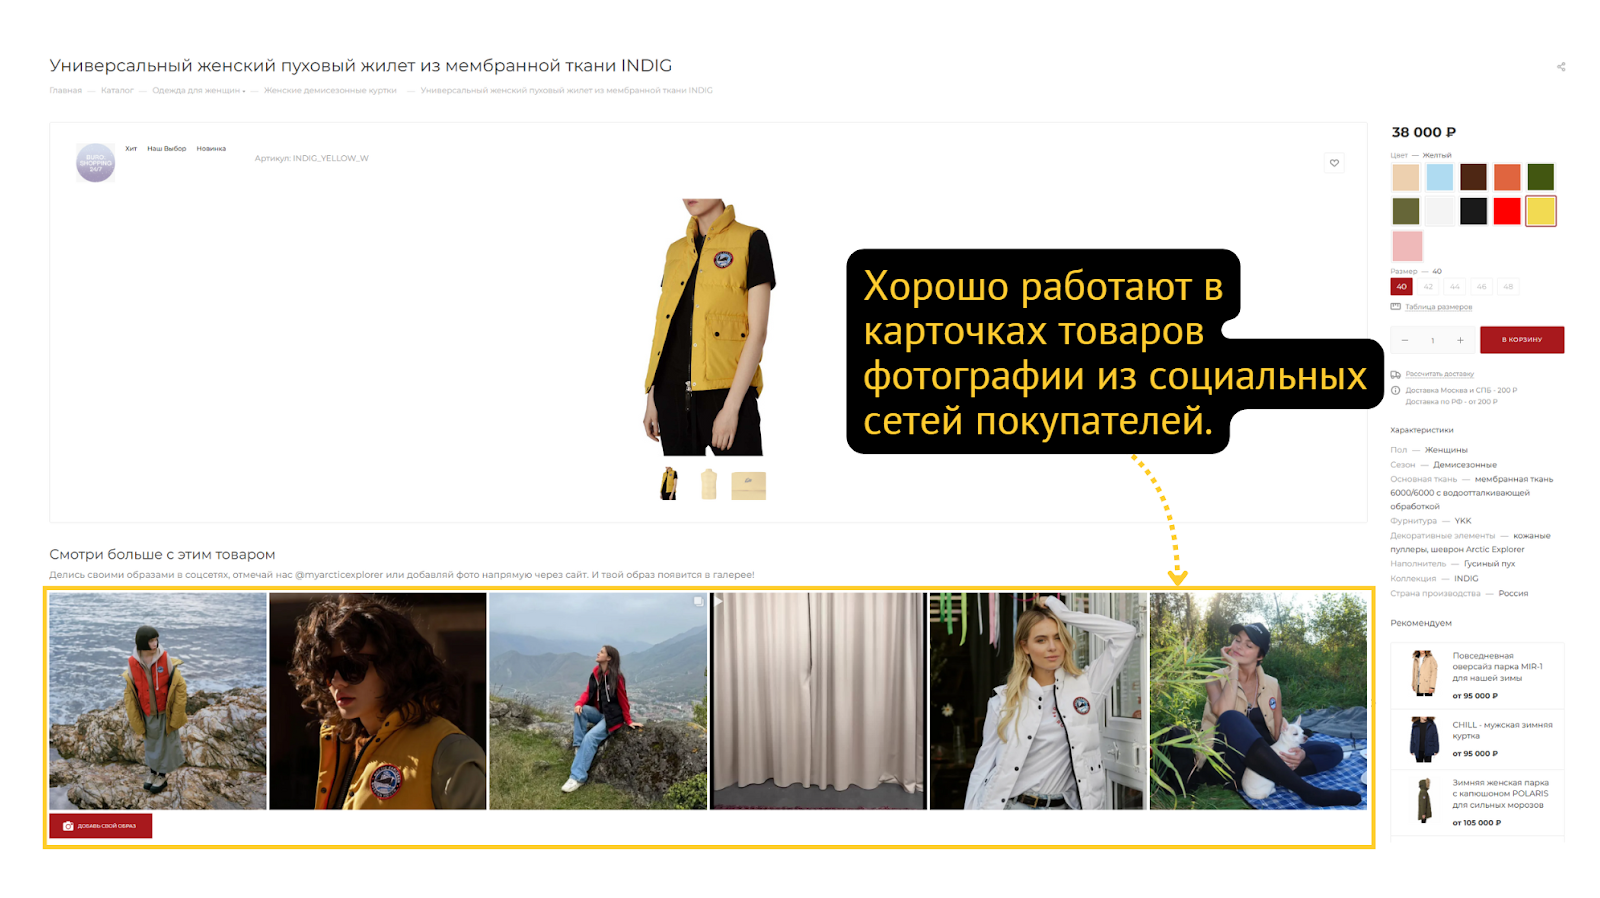This screenshot has height=898, width=1600.
Task: Click the Euro Shopping 24/7 round badge
Action: [x=96, y=162]
